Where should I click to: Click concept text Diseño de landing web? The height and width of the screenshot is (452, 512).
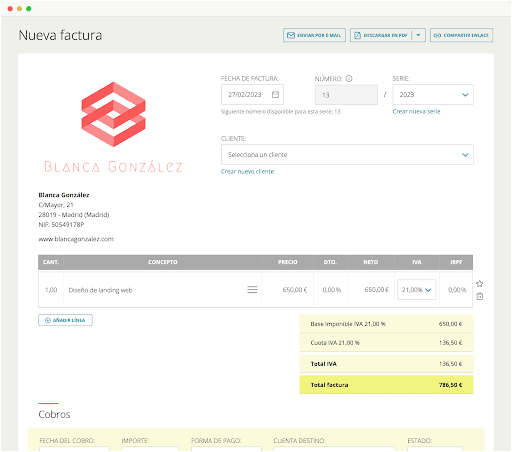click(x=100, y=290)
